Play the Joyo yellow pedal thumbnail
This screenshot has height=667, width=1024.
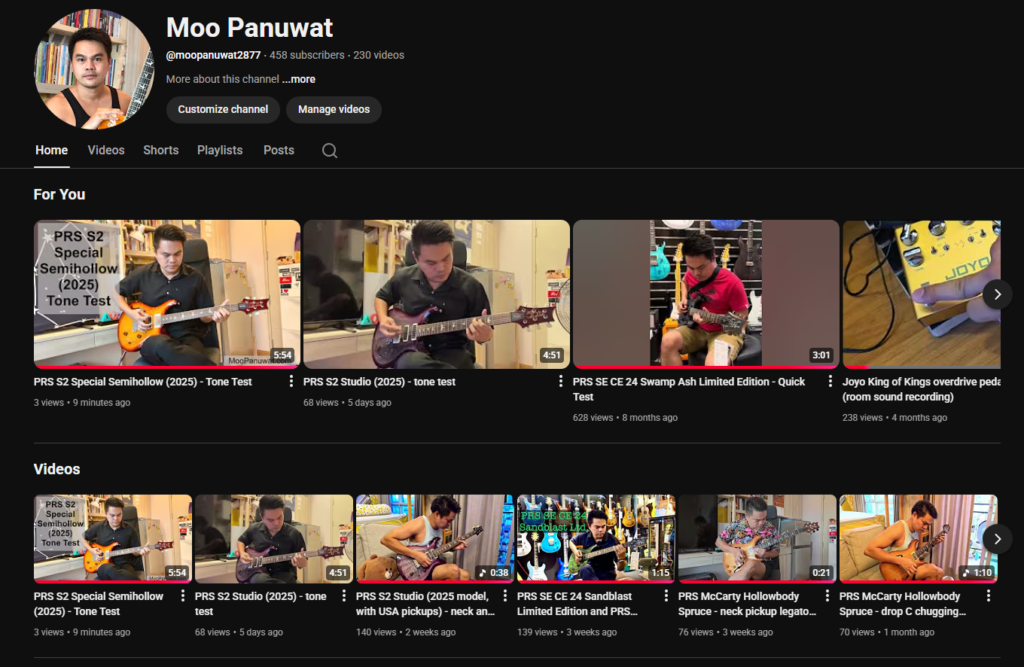point(921,294)
